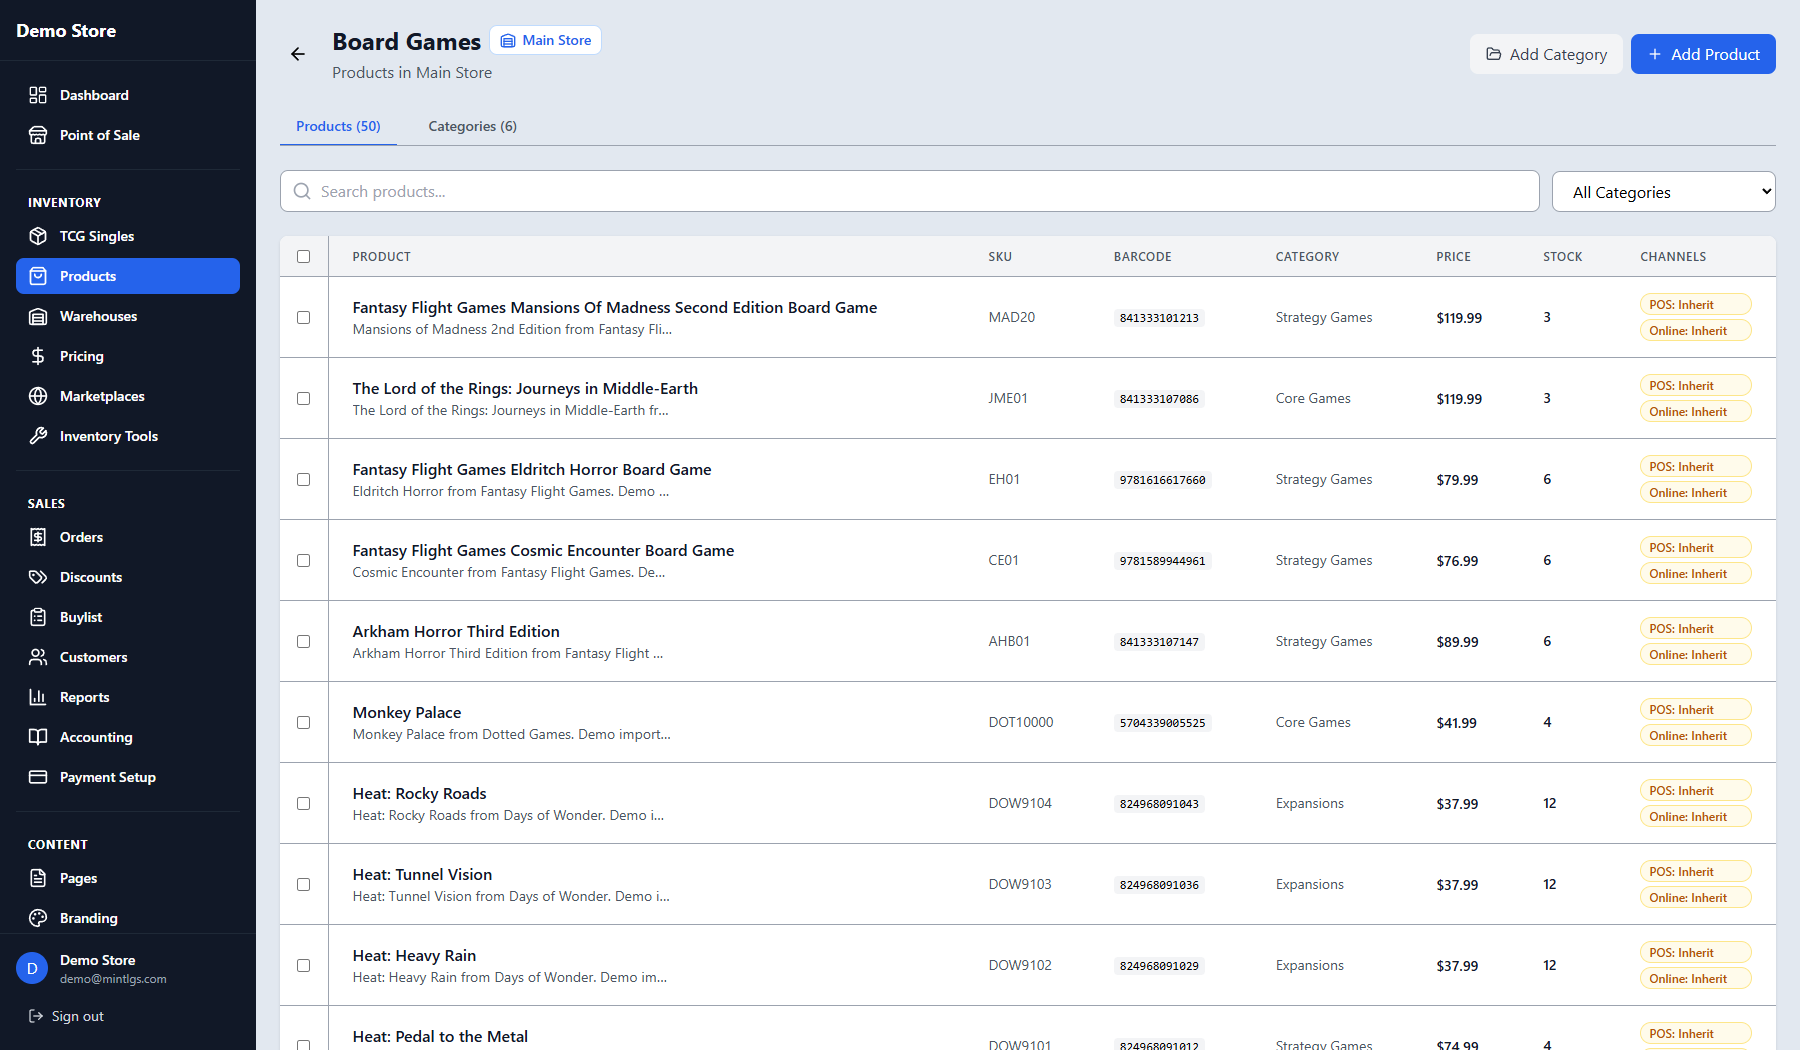Click the TCG Singles cube icon
The height and width of the screenshot is (1050, 1800).
click(x=38, y=236)
